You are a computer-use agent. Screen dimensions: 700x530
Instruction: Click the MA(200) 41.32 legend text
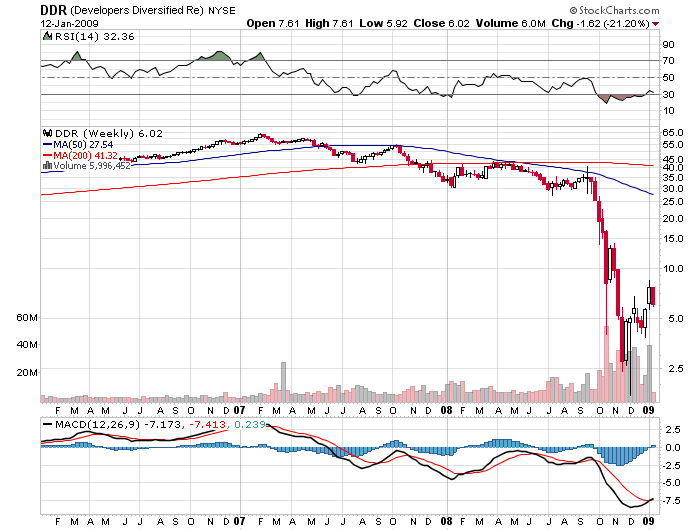[x=86, y=155]
